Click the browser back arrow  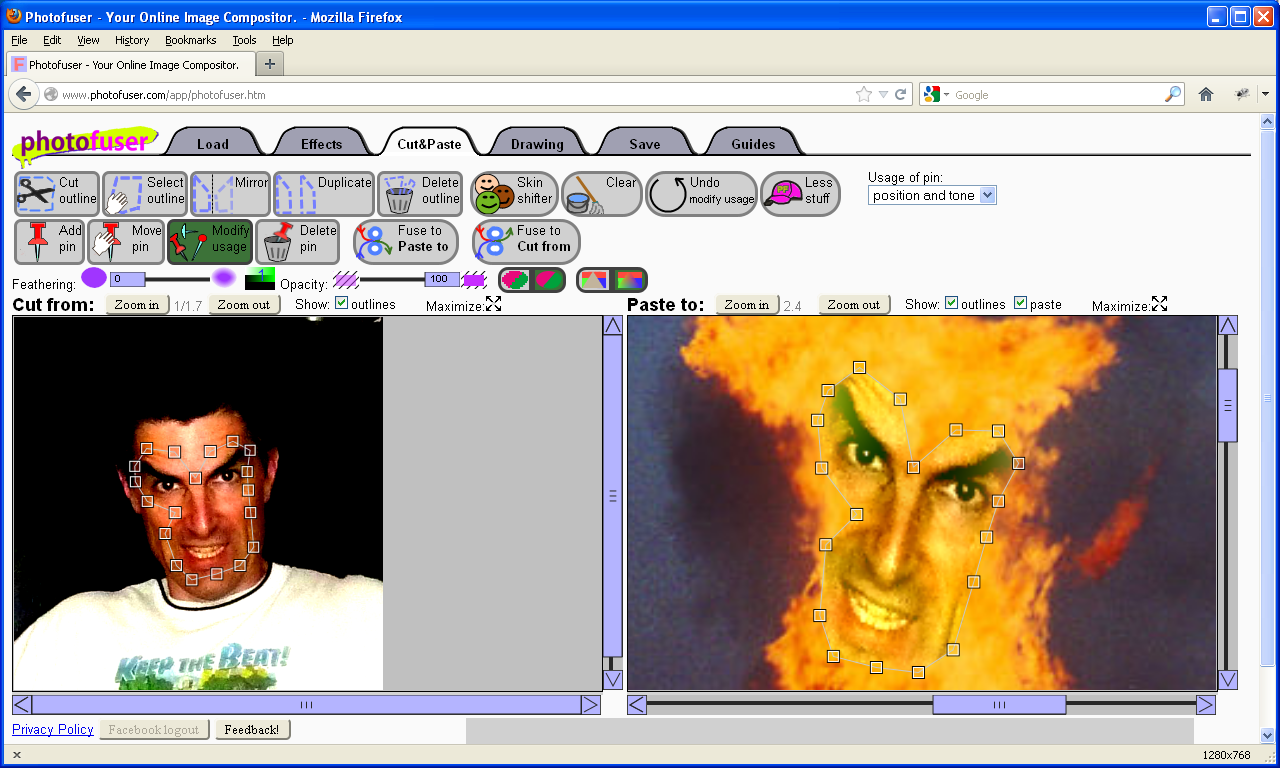[24, 94]
